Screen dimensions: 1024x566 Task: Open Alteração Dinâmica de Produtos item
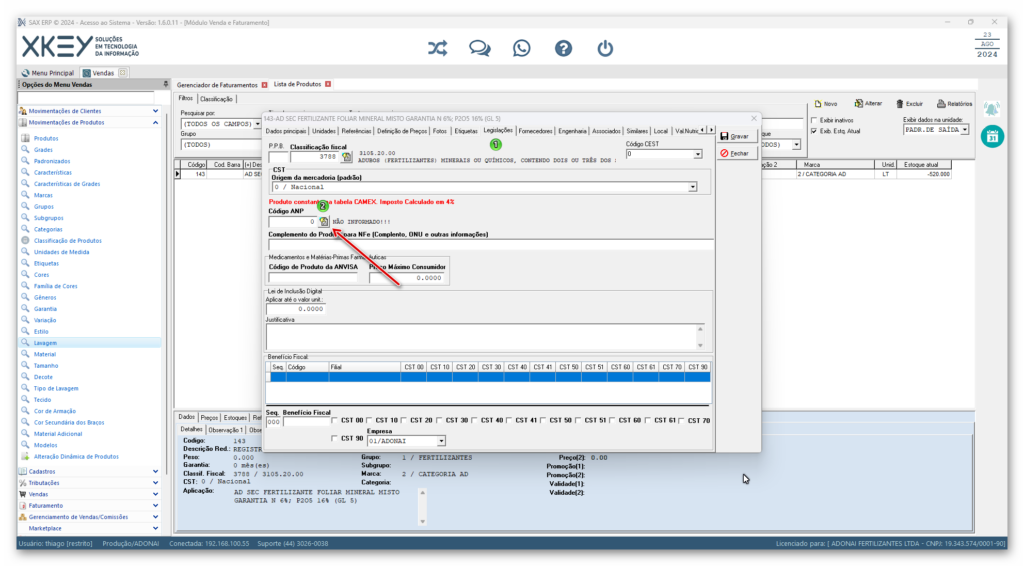click(x=76, y=457)
